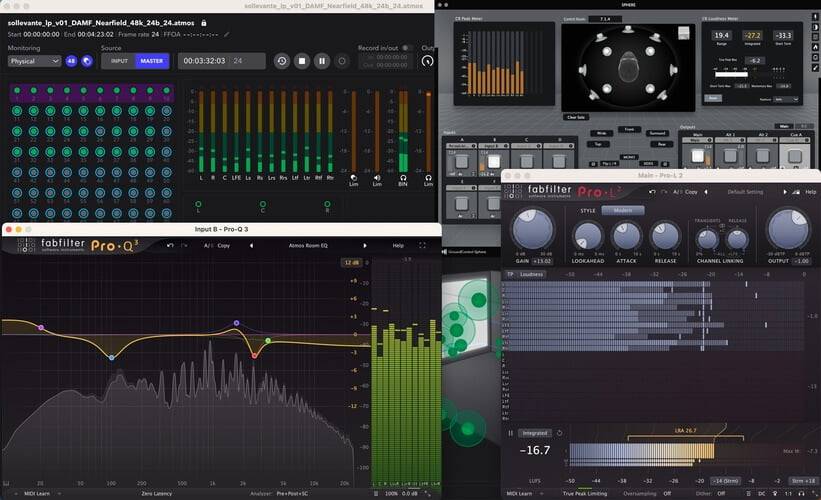Toggle object indicator 10 in the purple row
This screenshot has width=821, height=500.
(x=167, y=91)
